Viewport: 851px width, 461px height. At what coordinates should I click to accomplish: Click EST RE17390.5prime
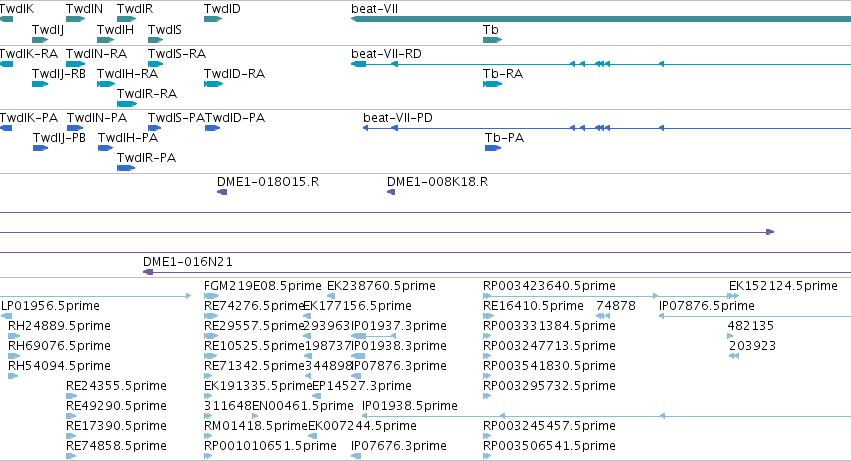click(x=116, y=426)
